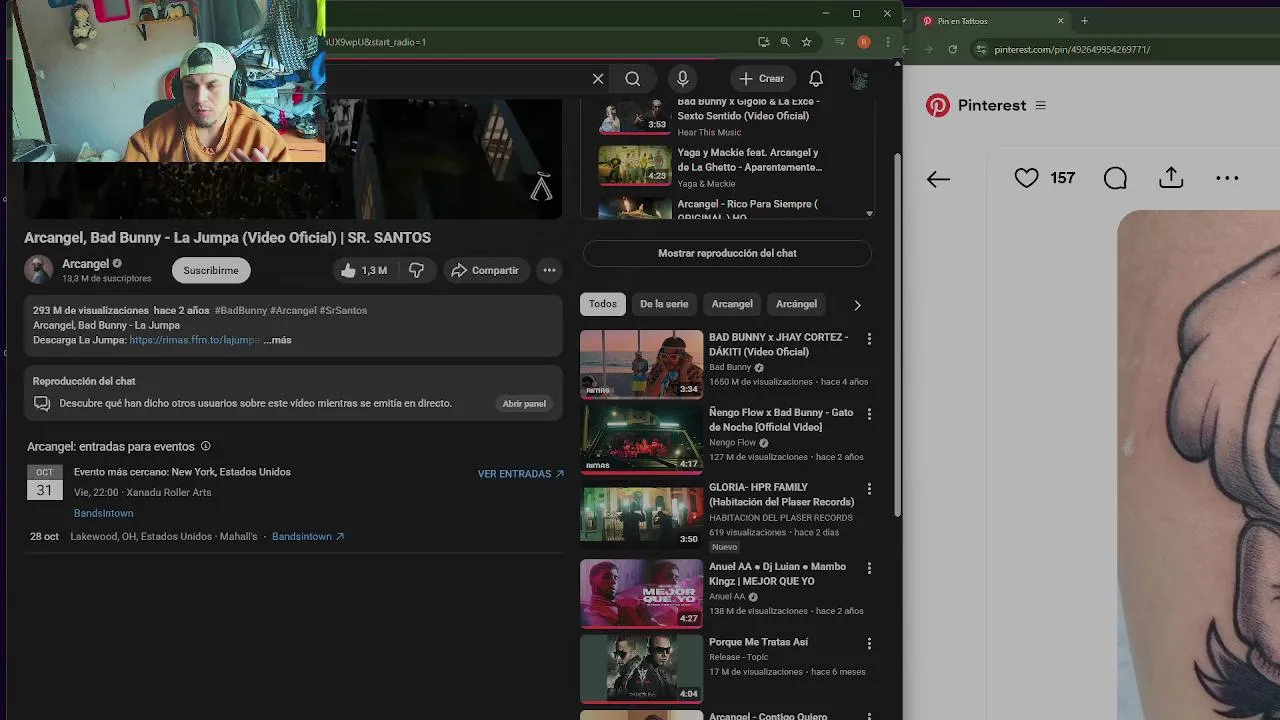Image resolution: width=1280 pixels, height=720 pixels.
Task: Clear the YouTube search box with the X
Action: pyautogui.click(x=598, y=79)
